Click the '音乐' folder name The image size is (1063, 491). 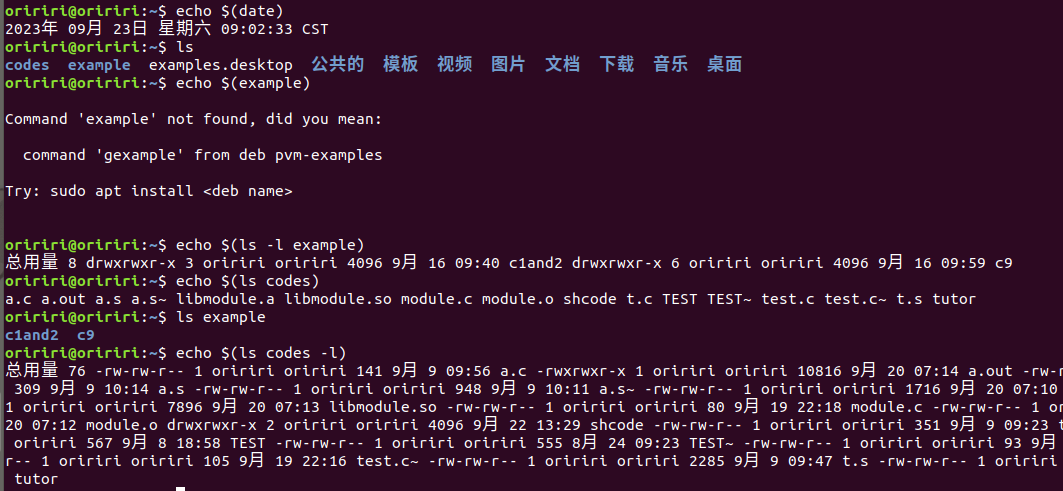click(x=670, y=65)
